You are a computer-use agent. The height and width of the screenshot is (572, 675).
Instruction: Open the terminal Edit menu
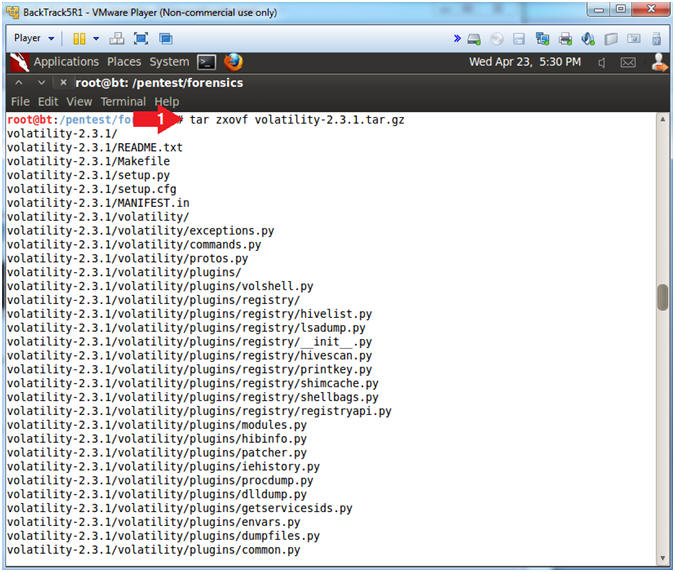click(x=48, y=102)
